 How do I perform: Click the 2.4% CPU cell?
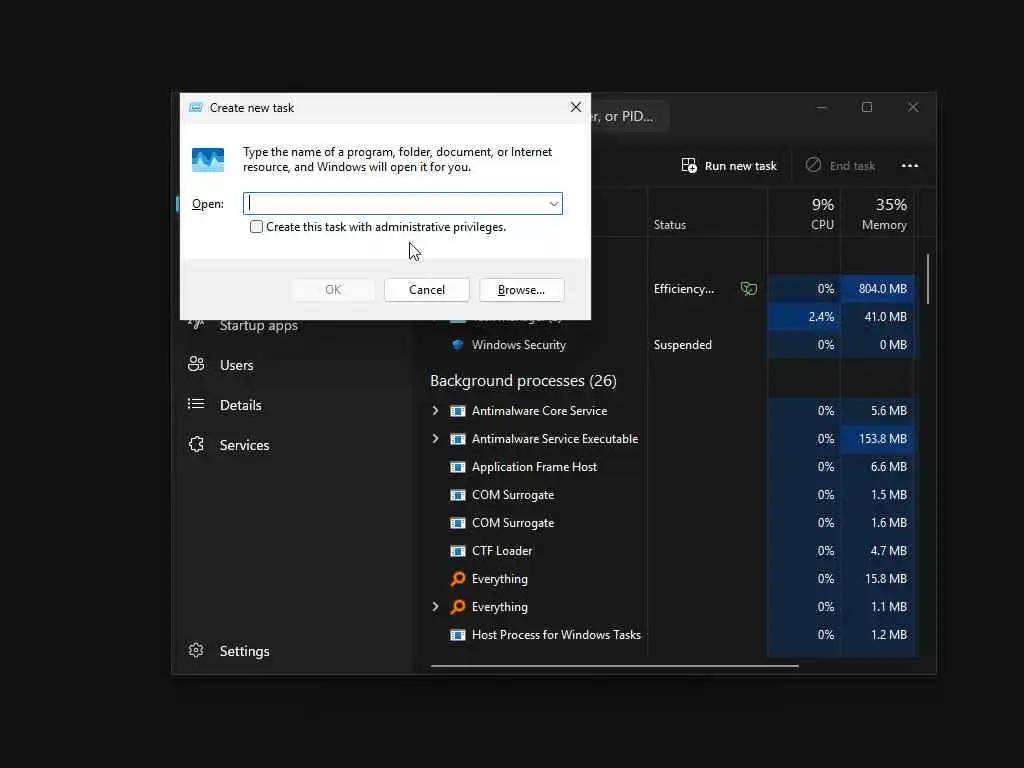pos(804,317)
